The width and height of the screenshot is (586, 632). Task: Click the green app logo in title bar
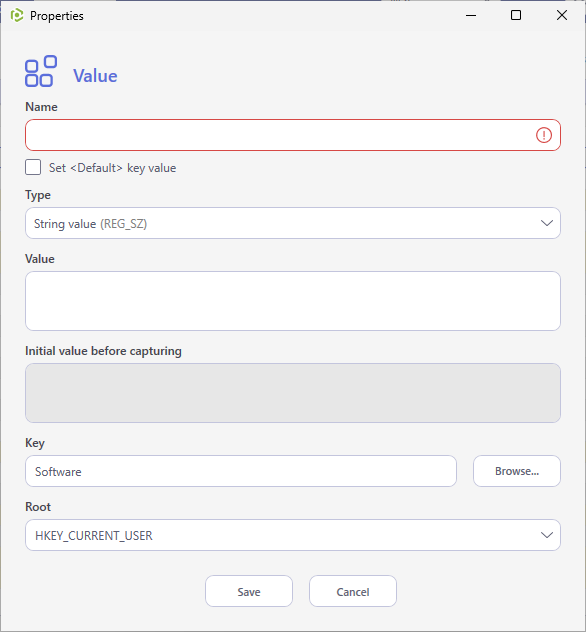click(17, 16)
